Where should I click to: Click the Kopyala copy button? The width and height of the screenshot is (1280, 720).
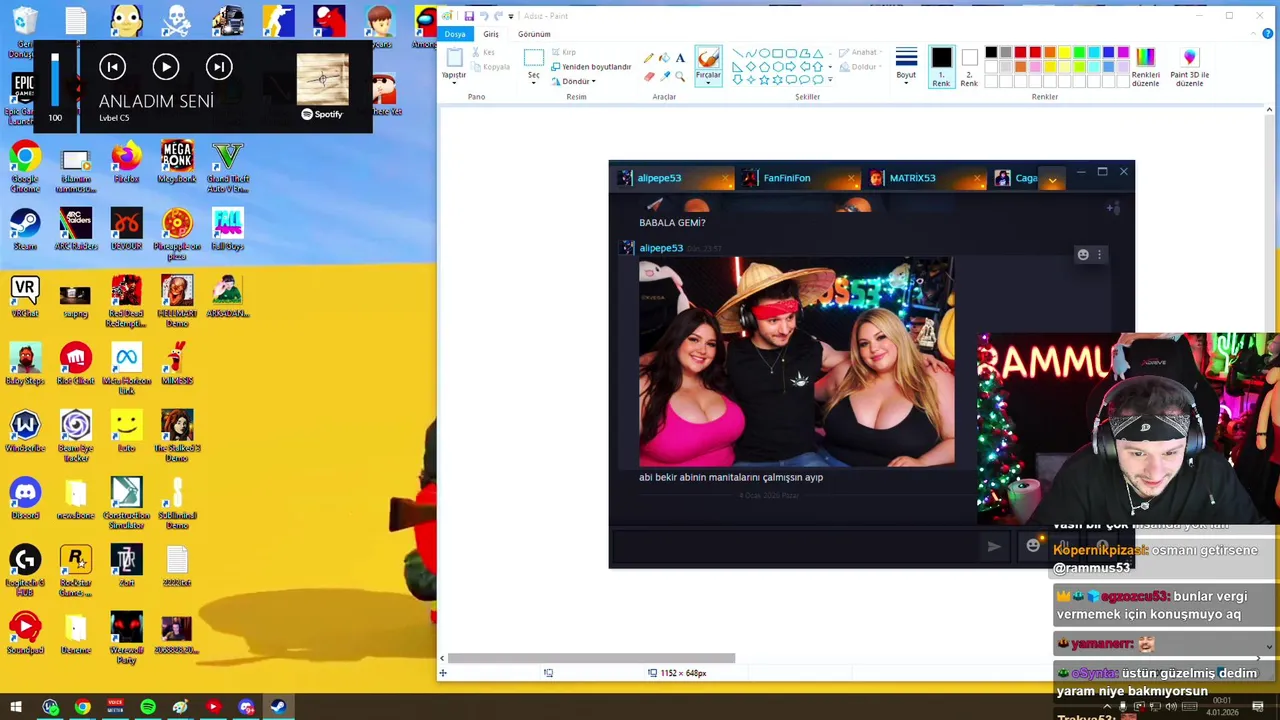[x=491, y=67]
